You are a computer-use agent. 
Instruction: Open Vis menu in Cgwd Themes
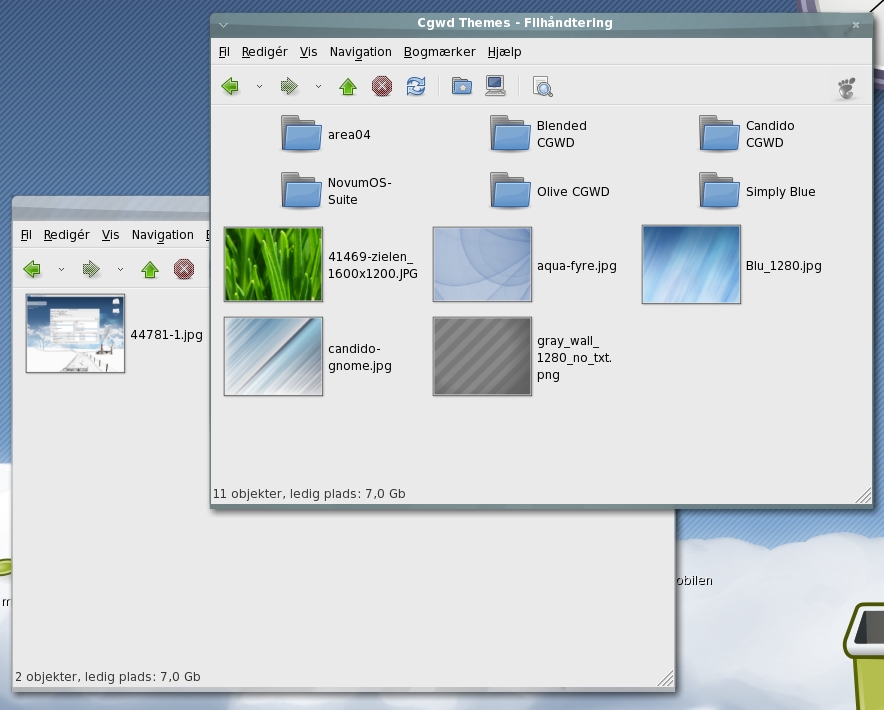click(x=308, y=52)
